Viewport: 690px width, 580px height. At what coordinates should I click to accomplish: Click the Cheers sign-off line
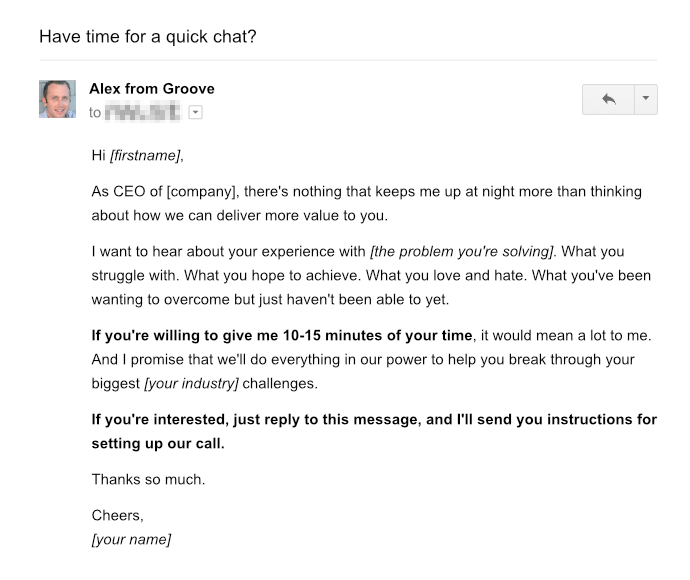(117, 516)
